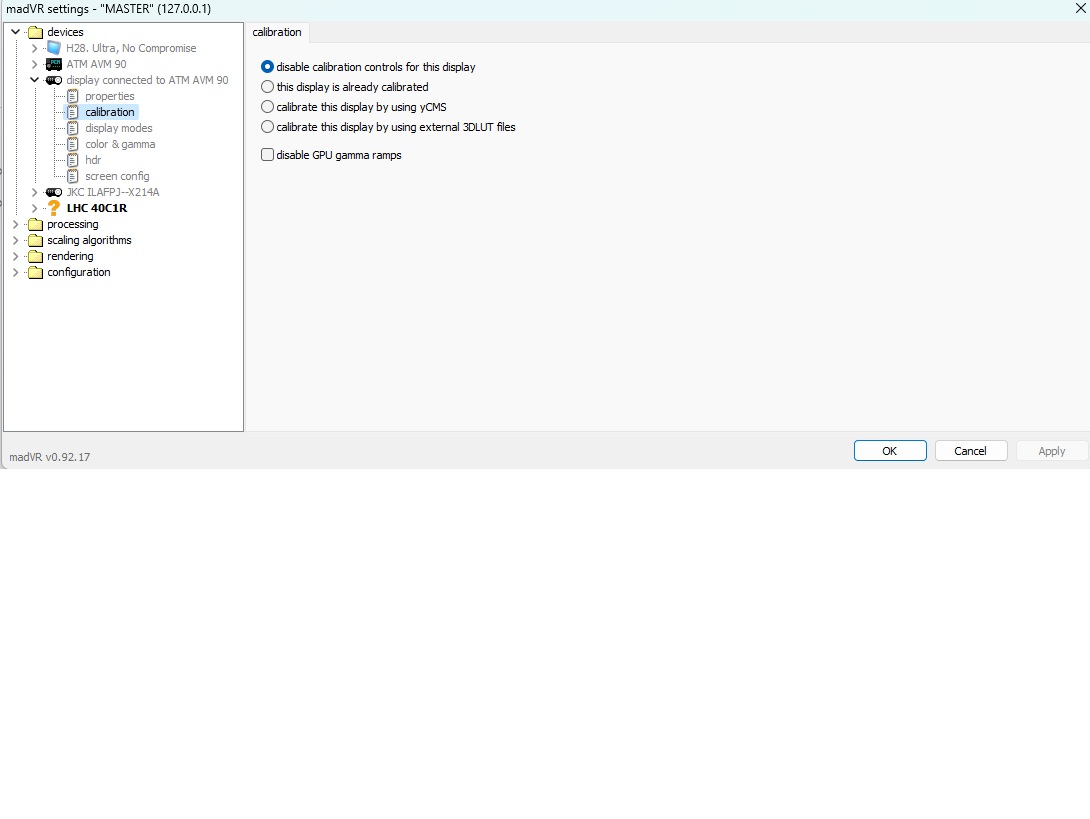Click the Cancel button
The image size is (1090, 819).
970,451
